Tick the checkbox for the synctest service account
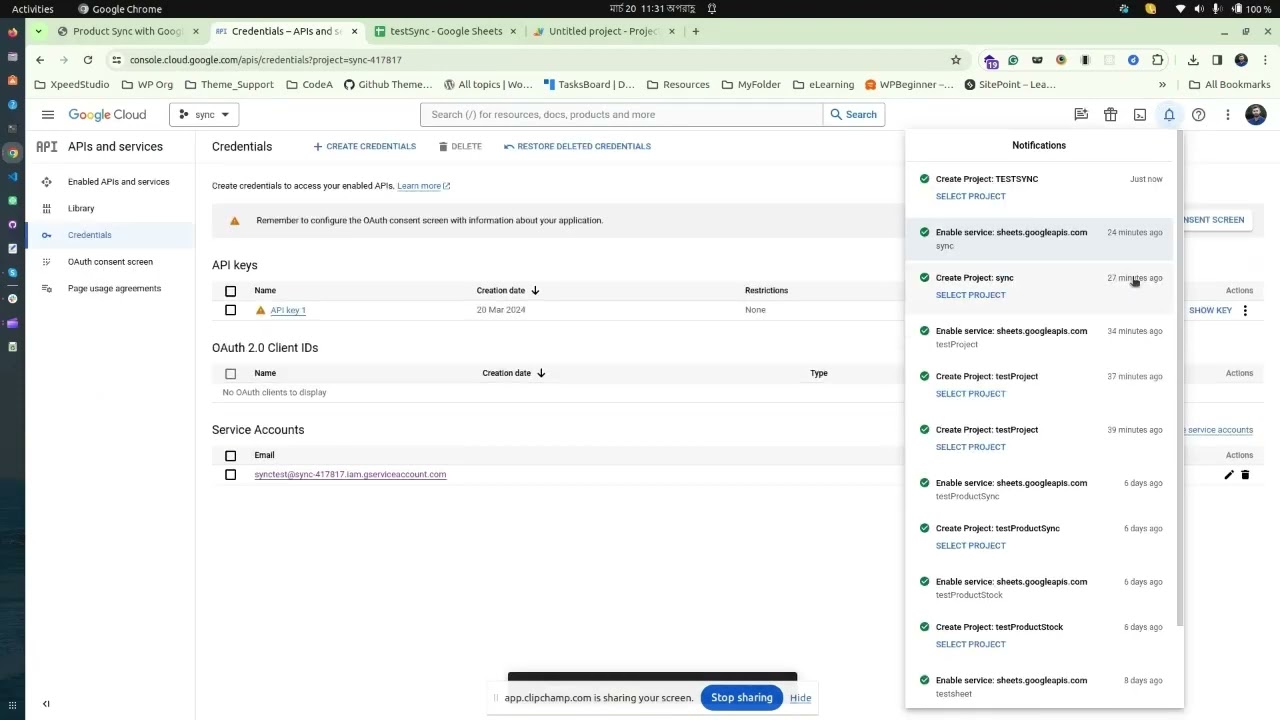Image resolution: width=1280 pixels, height=720 pixels. coord(231,475)
